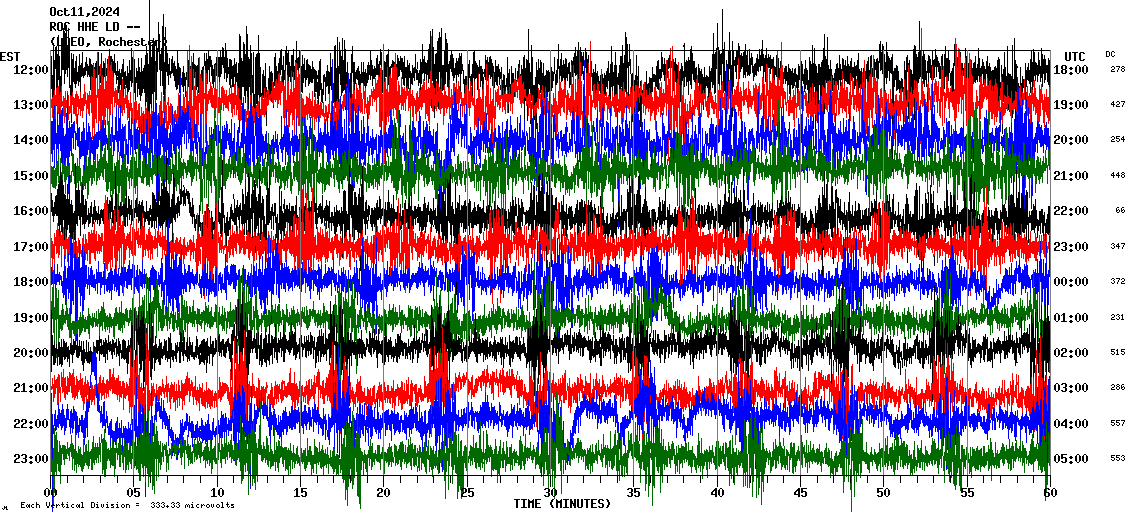The height and width of the screenshot is (519, 1130).
Task: Click the 05:00 UTC time label
Action: click(x=1071, y=459)
